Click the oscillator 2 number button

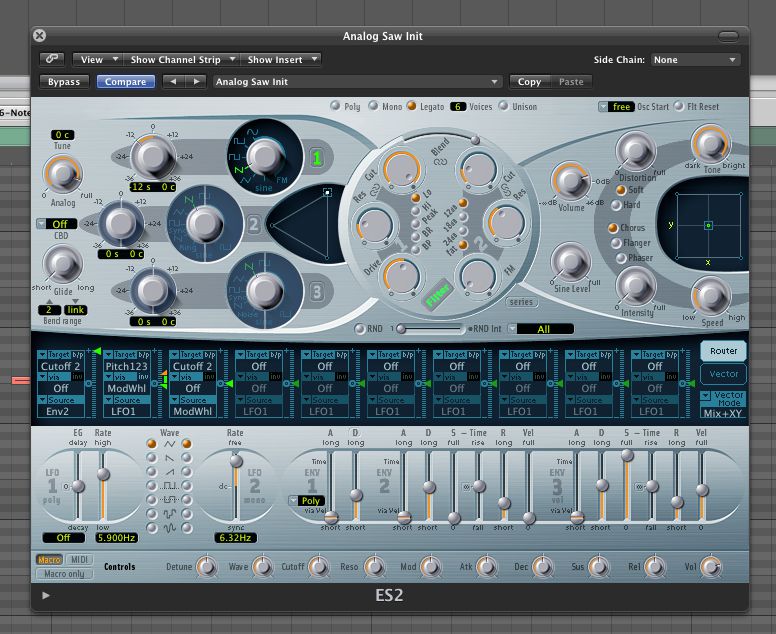pyautogui.click(x=253, y=225)
